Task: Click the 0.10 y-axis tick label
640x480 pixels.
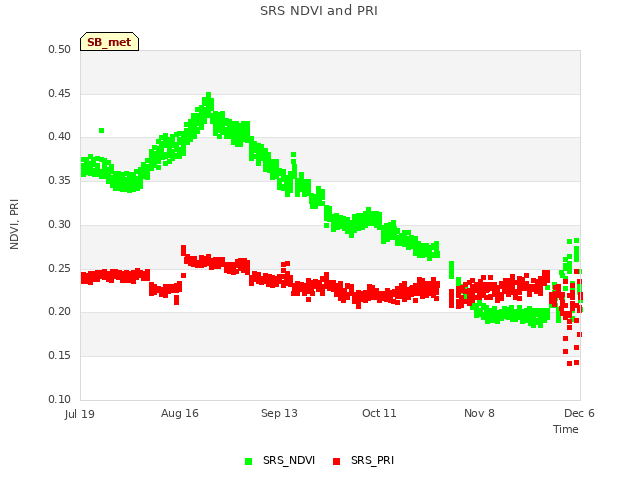Action: tap(59, 399)
